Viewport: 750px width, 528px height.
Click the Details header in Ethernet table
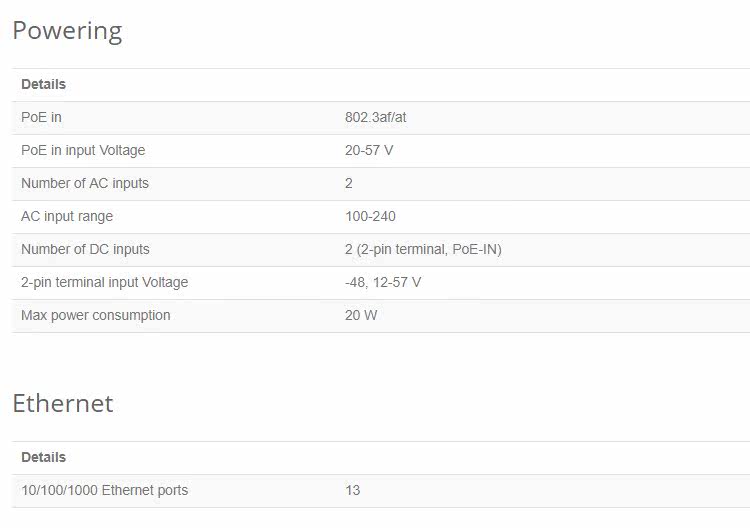point(44,457)
